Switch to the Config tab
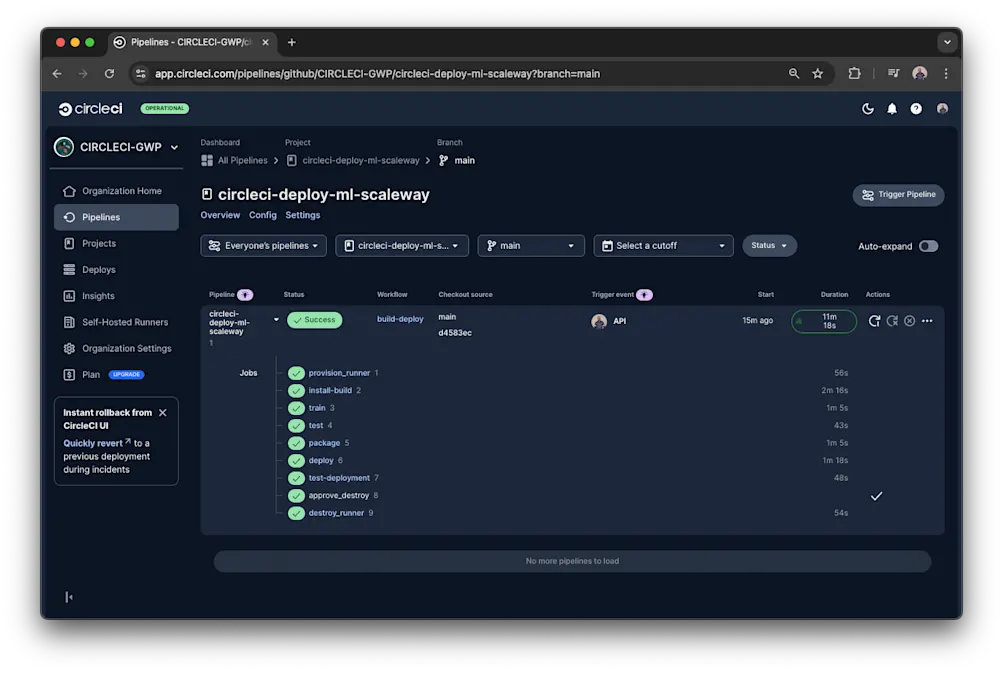The image size is (1003, 673). tap(262, 215)
